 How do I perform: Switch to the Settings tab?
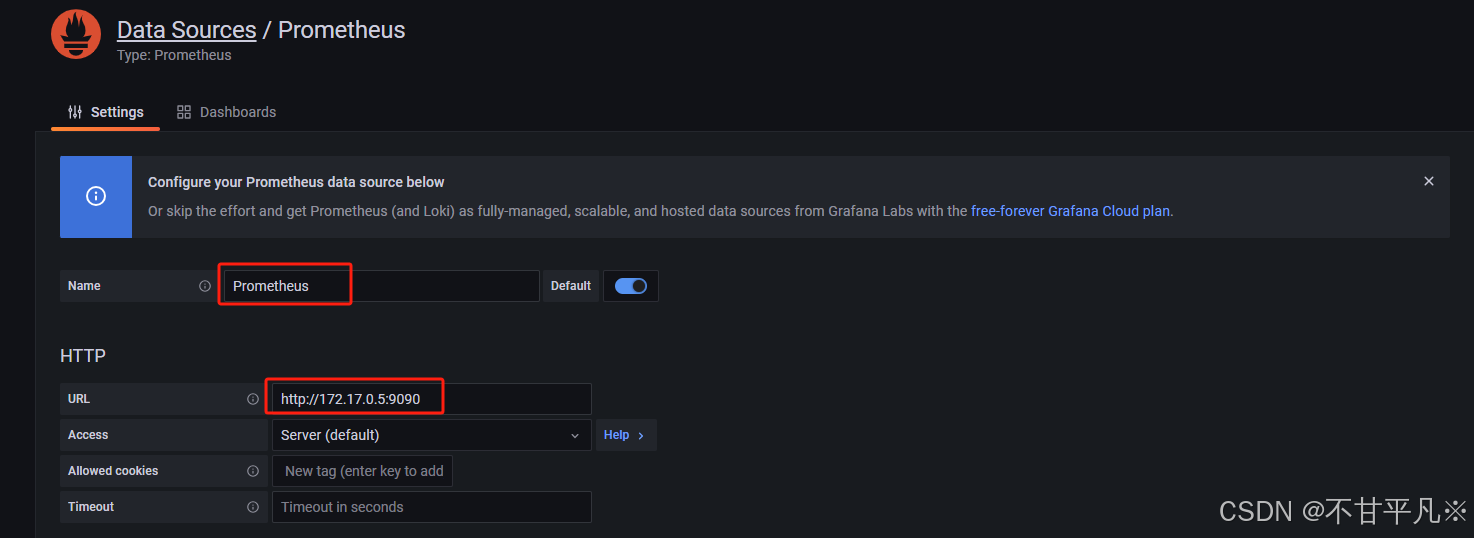105,112
